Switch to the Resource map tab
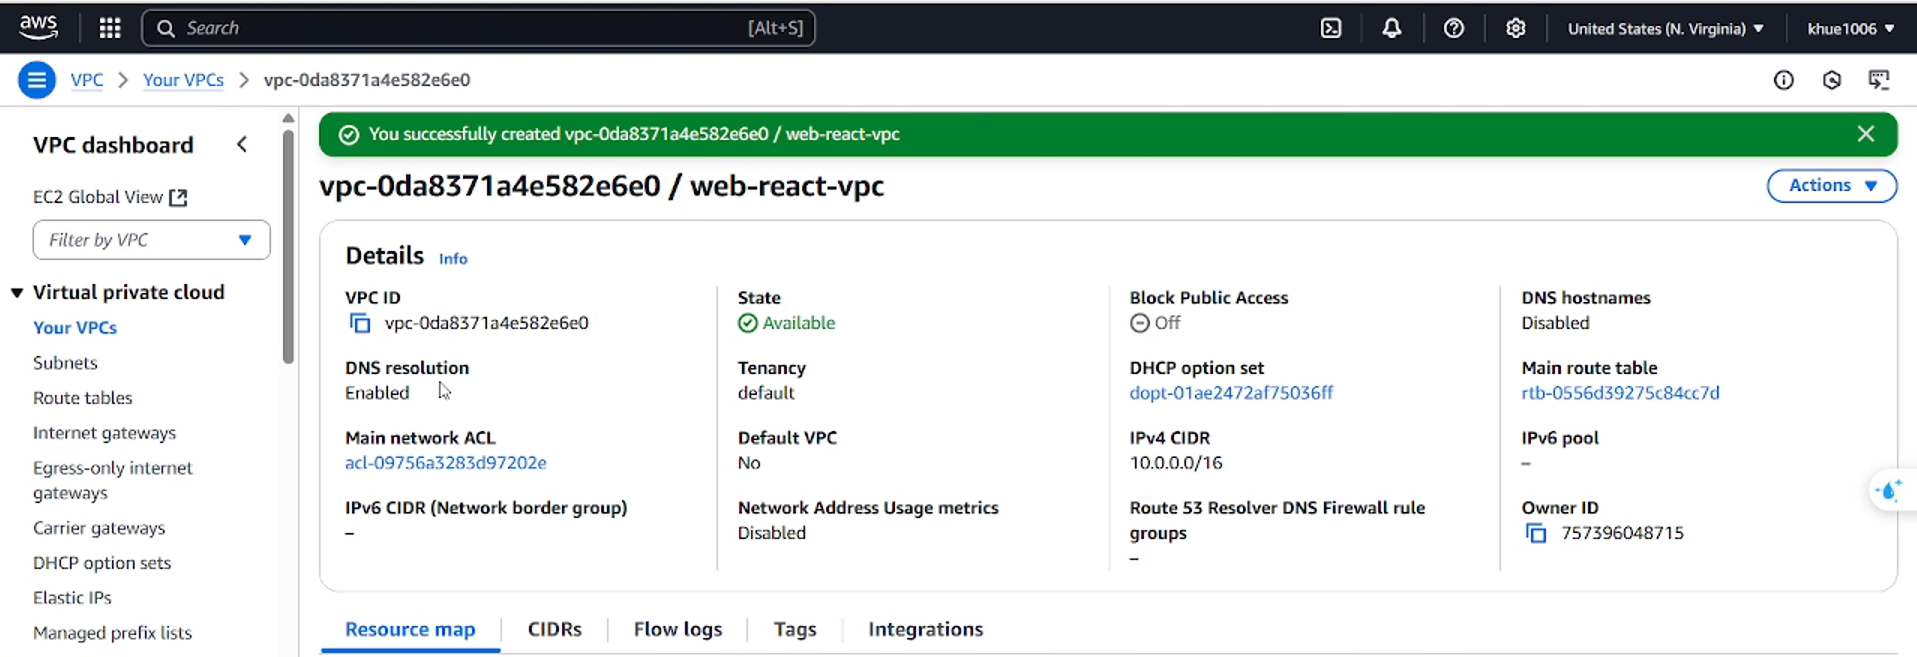This screenshot has width=1917, height=657. click(410, 630)
